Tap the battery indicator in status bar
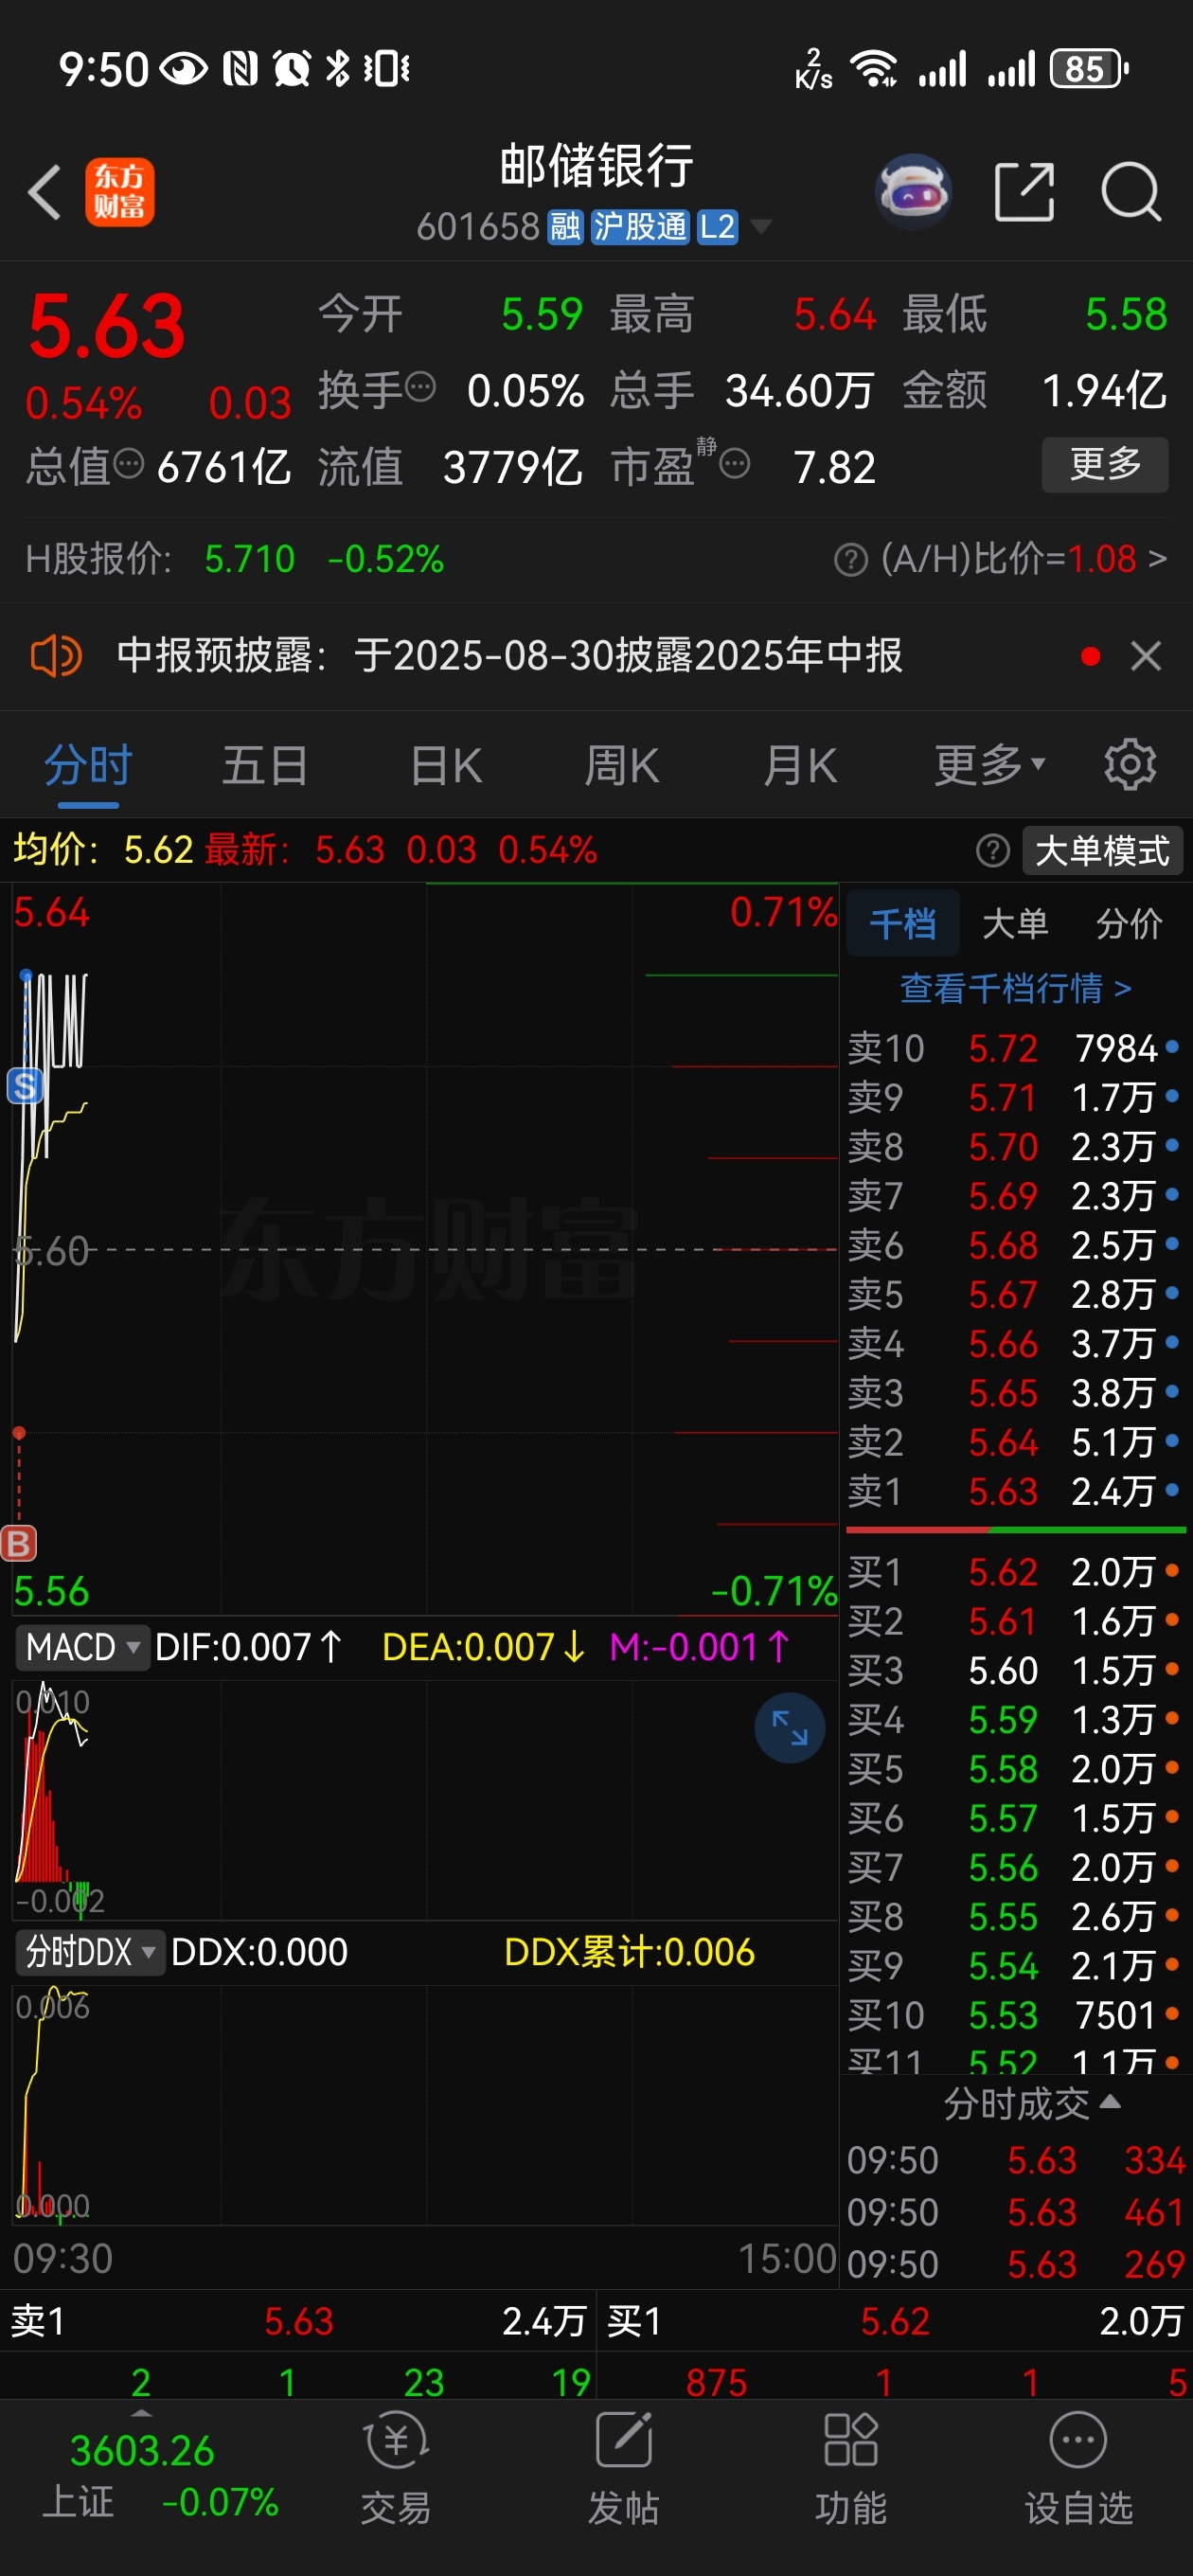Image resolution: width=1193 pixels, height=2576 pixels. tap(1089, 69)
